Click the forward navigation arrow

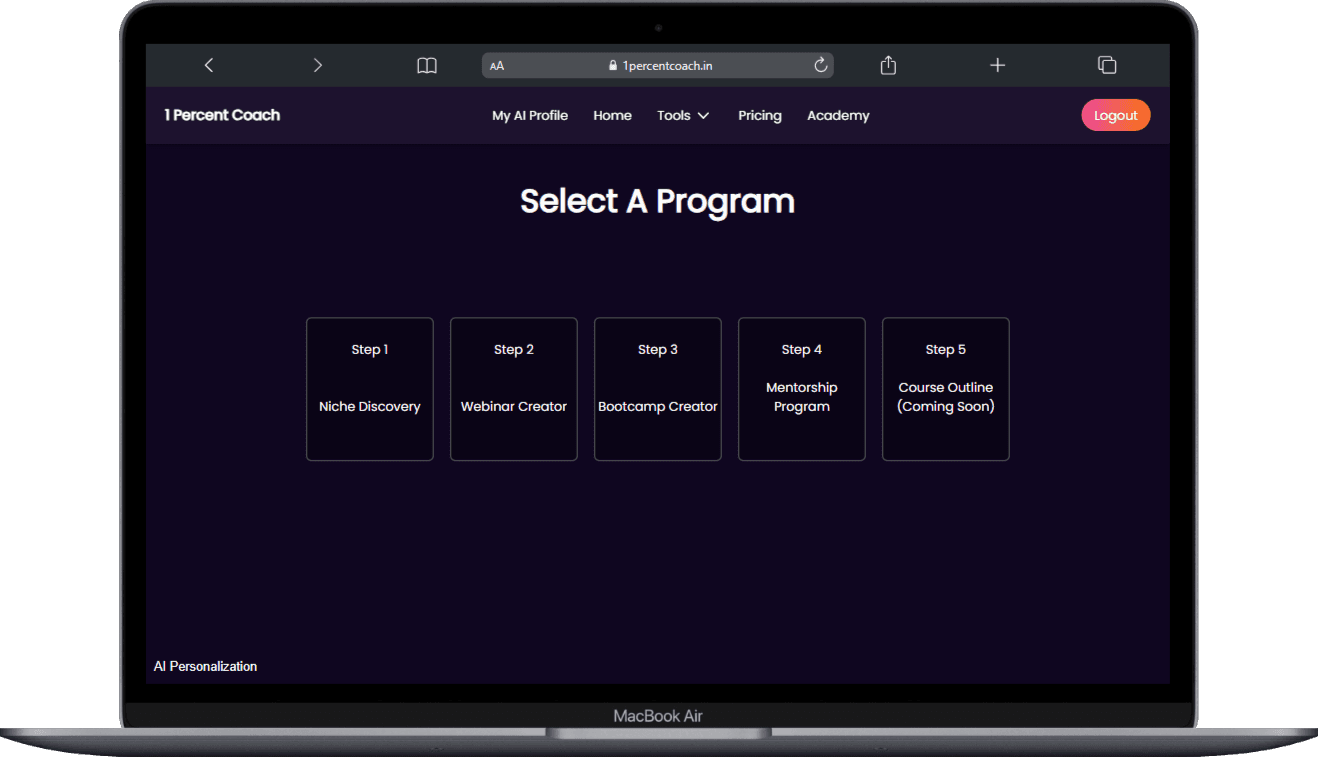pos(317,64)
